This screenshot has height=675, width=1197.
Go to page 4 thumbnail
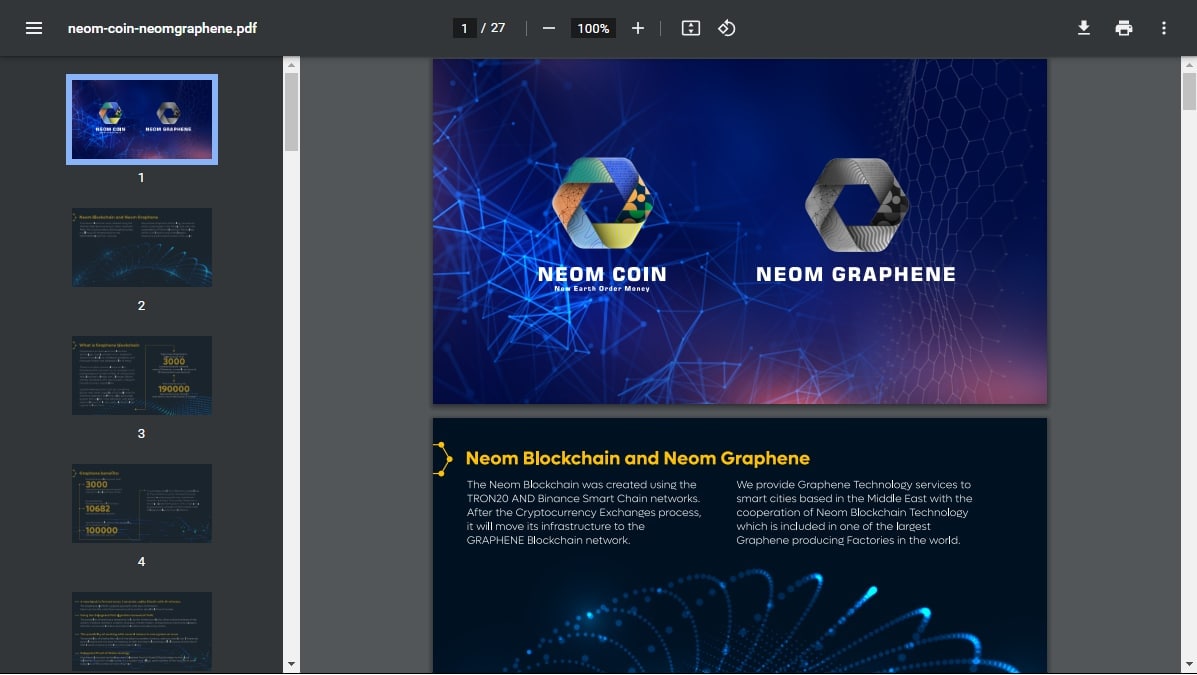coord(142,503)
